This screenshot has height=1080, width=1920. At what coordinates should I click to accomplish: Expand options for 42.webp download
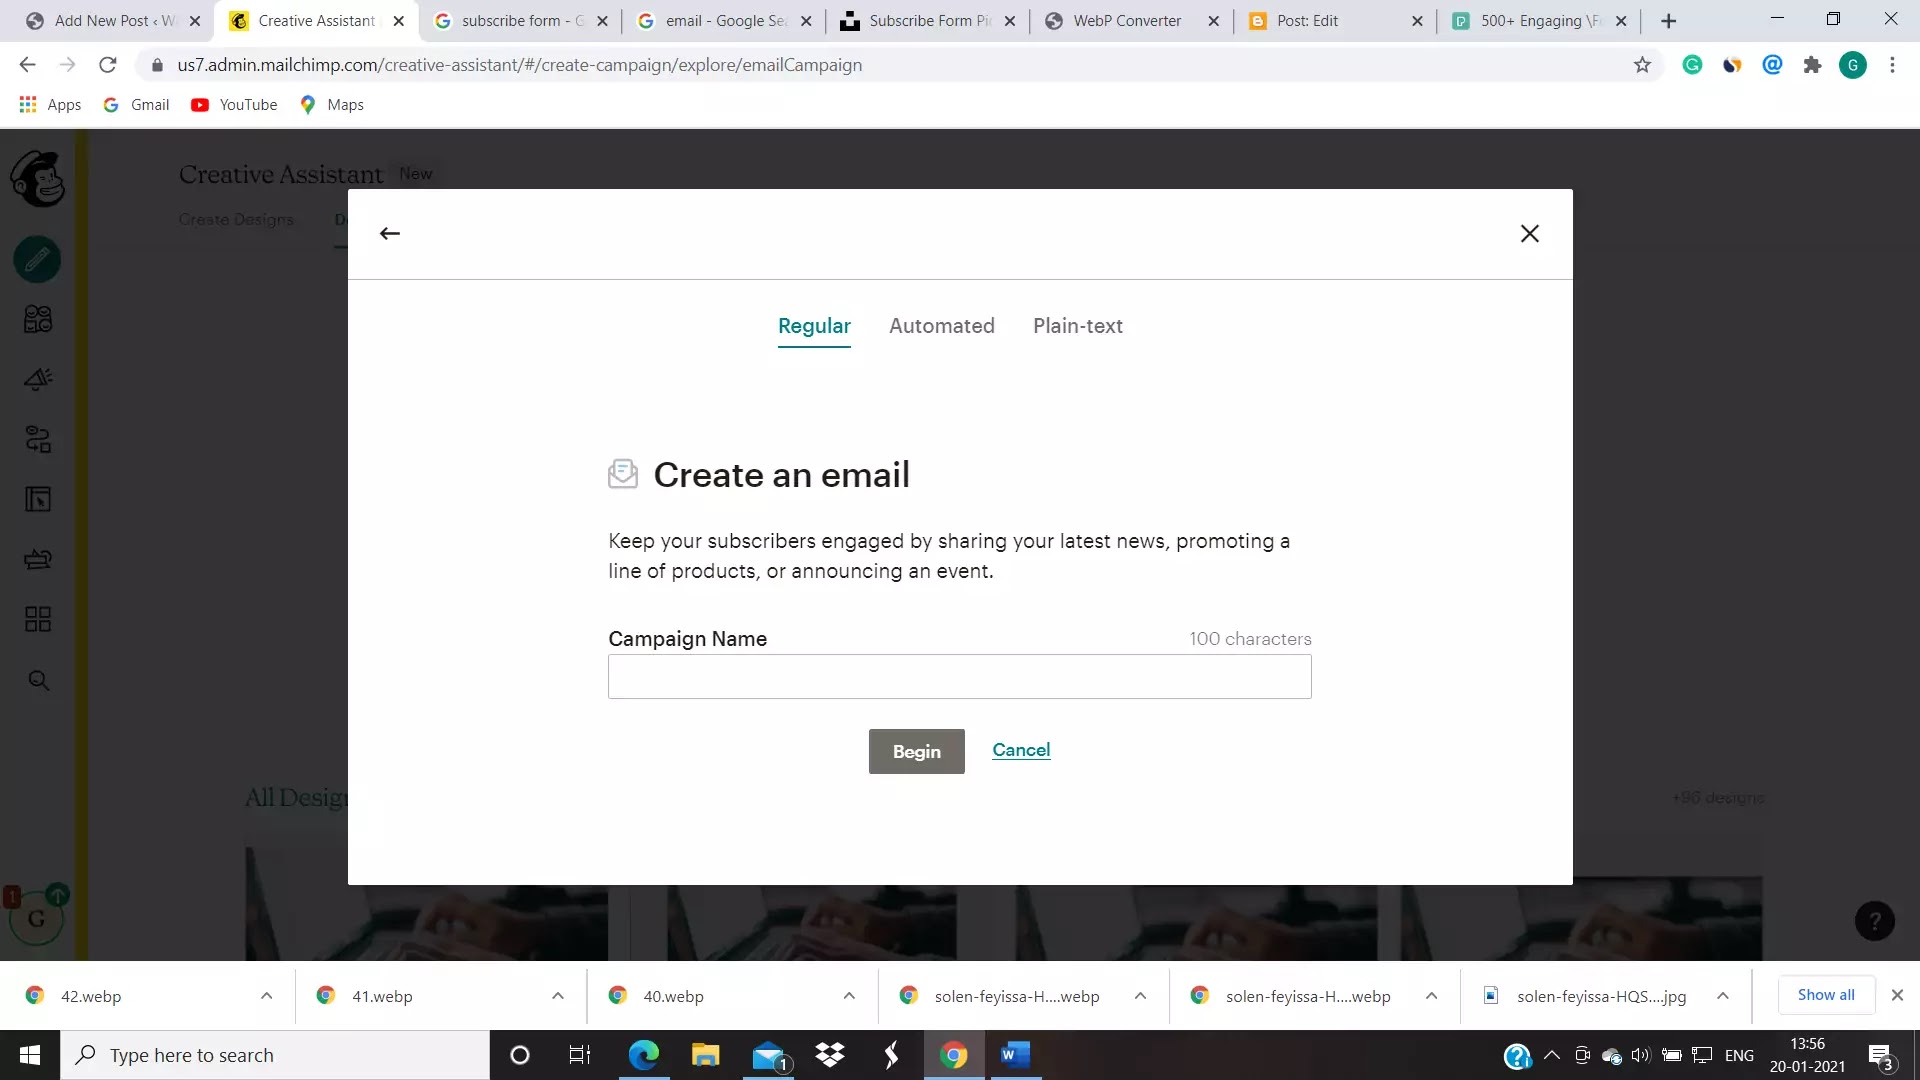tap(266, 996)
